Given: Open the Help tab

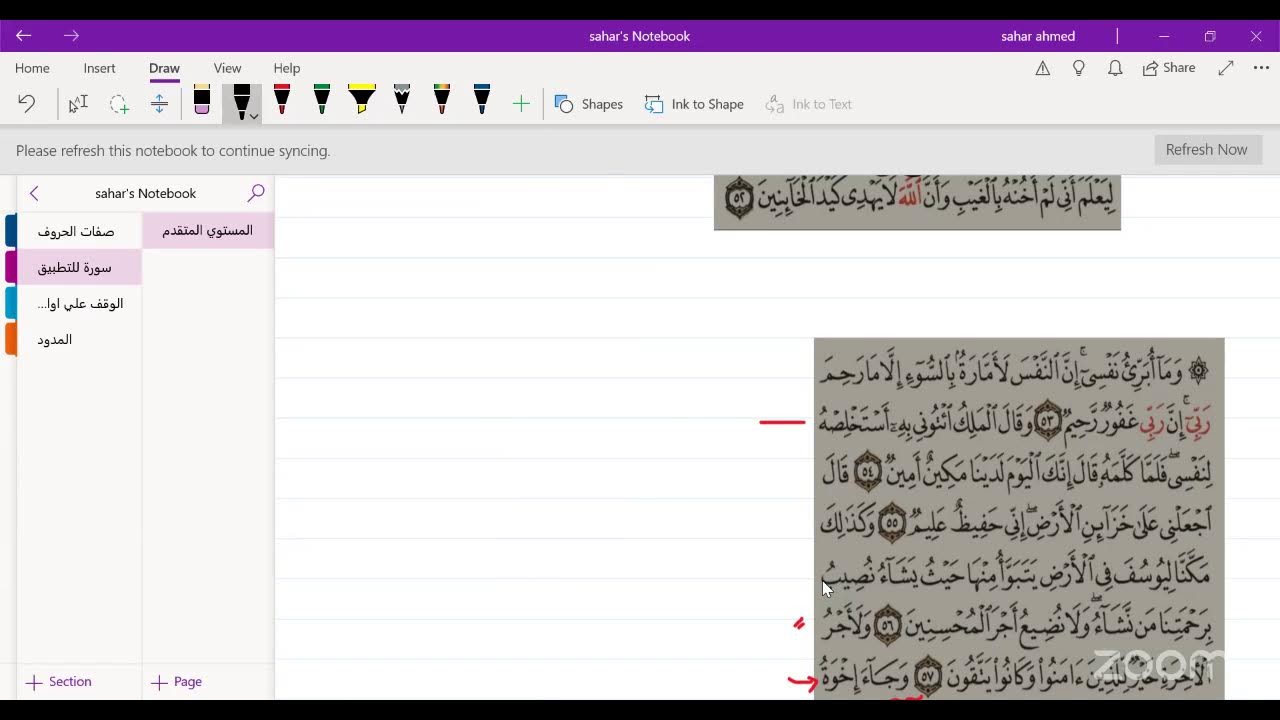Looking at the screenshot, I should tap(287, 68).
